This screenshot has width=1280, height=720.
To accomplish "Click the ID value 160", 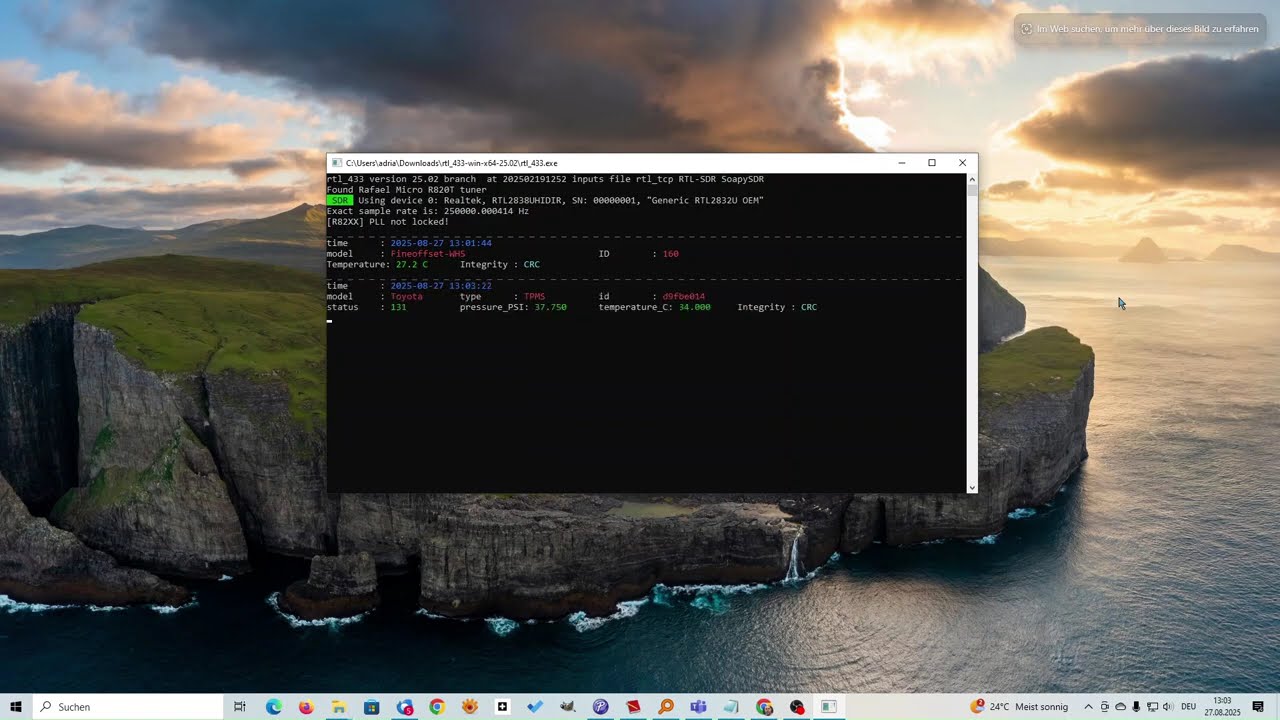I will (x=670, y=254).
